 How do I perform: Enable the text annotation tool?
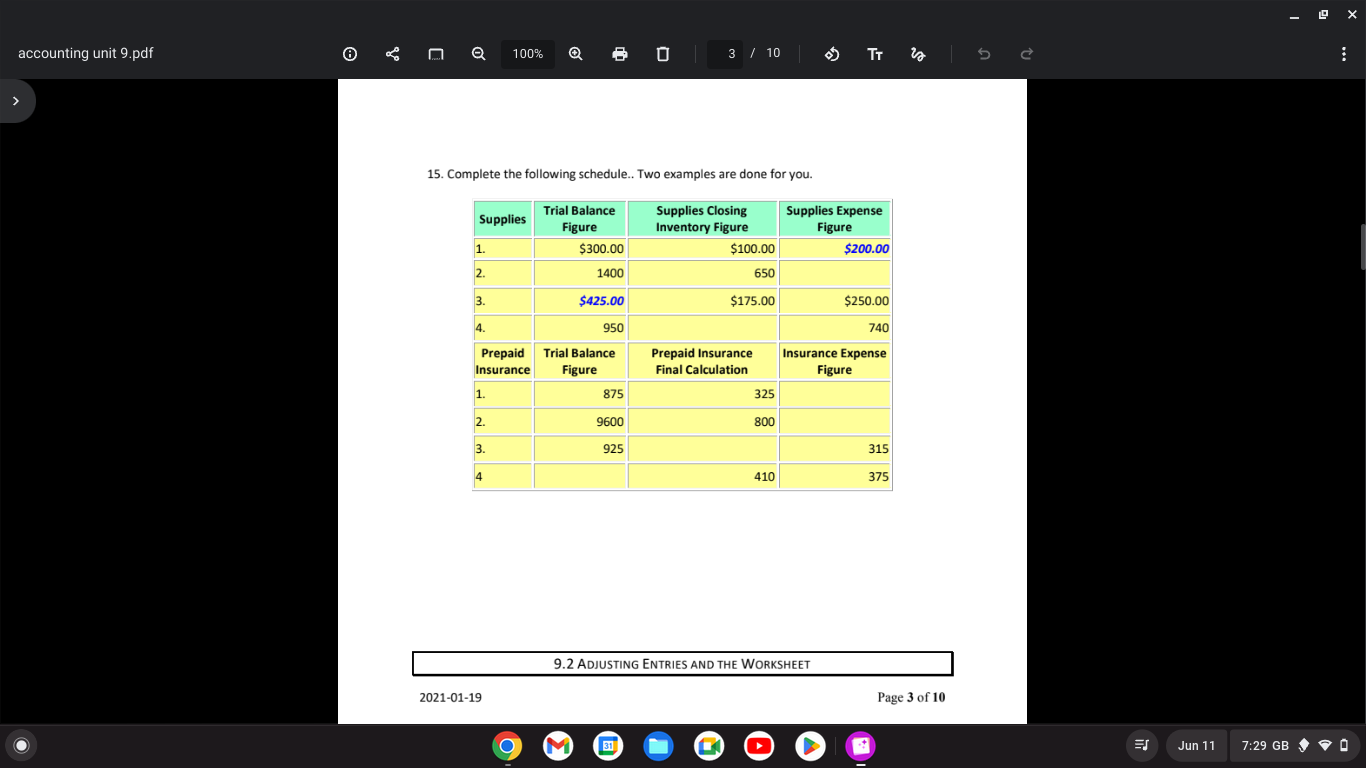[875, 53]
